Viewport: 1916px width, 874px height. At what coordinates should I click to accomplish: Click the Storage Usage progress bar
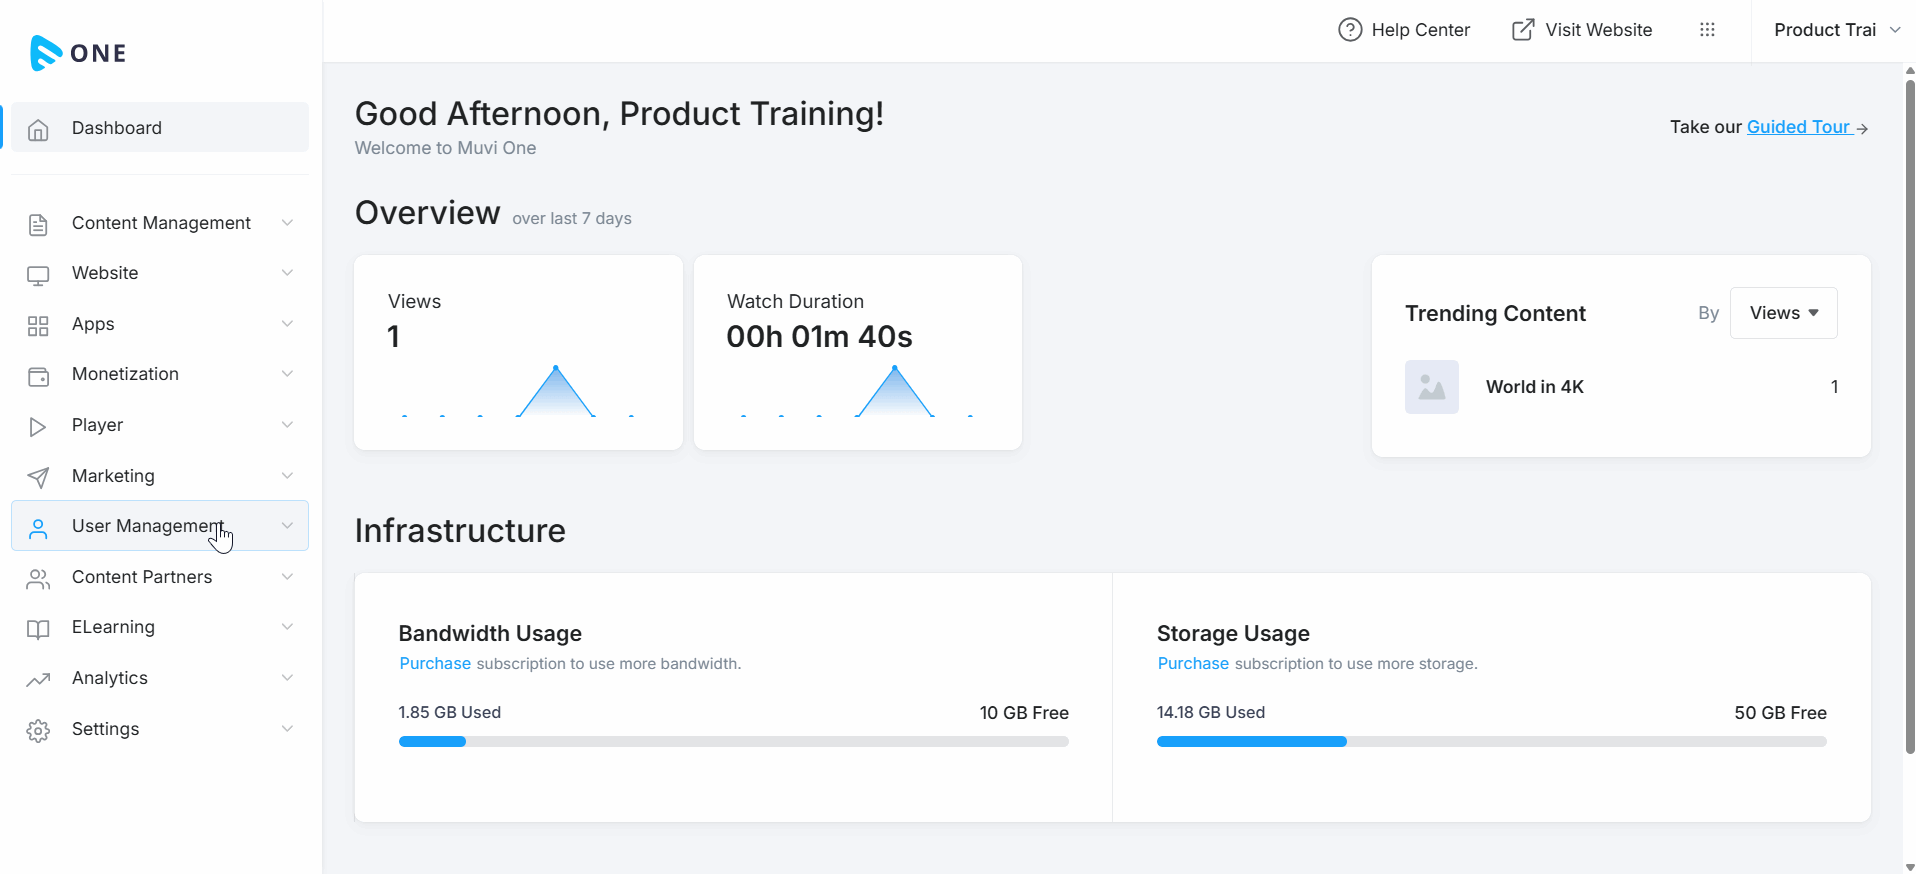[x=1491, y=742]
